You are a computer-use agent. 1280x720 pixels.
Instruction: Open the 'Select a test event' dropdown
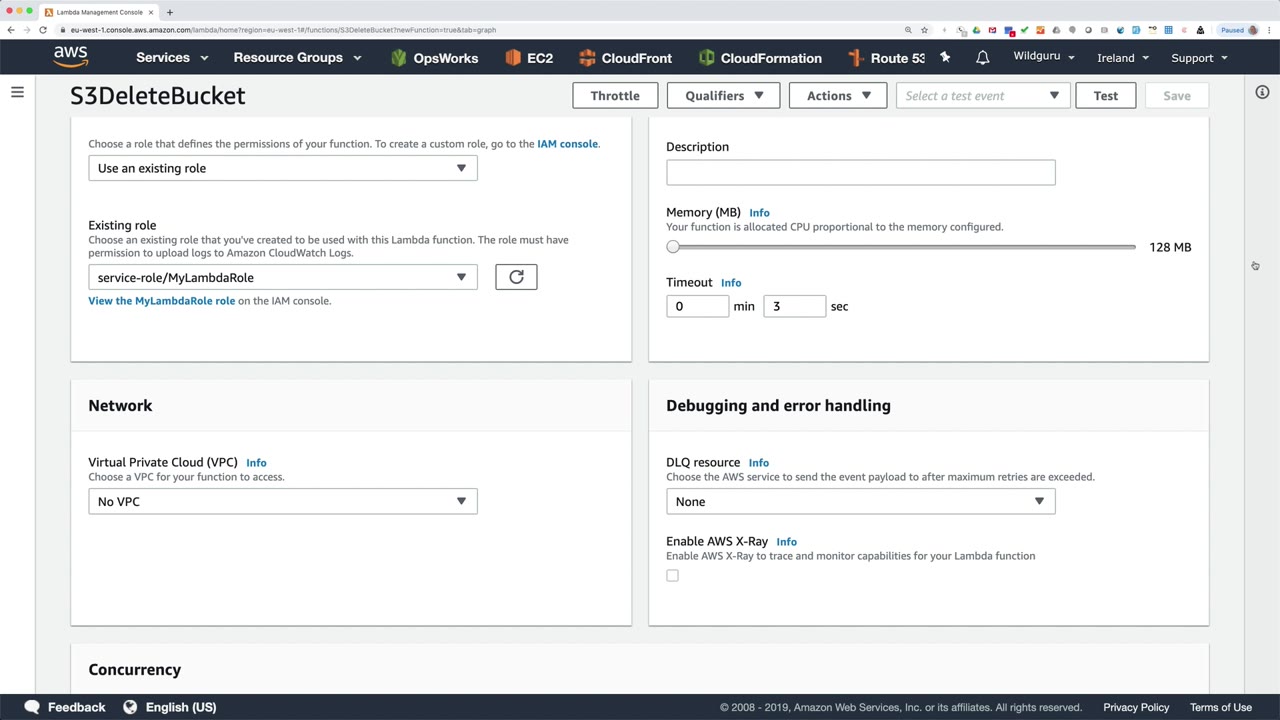tap(982, 96)
